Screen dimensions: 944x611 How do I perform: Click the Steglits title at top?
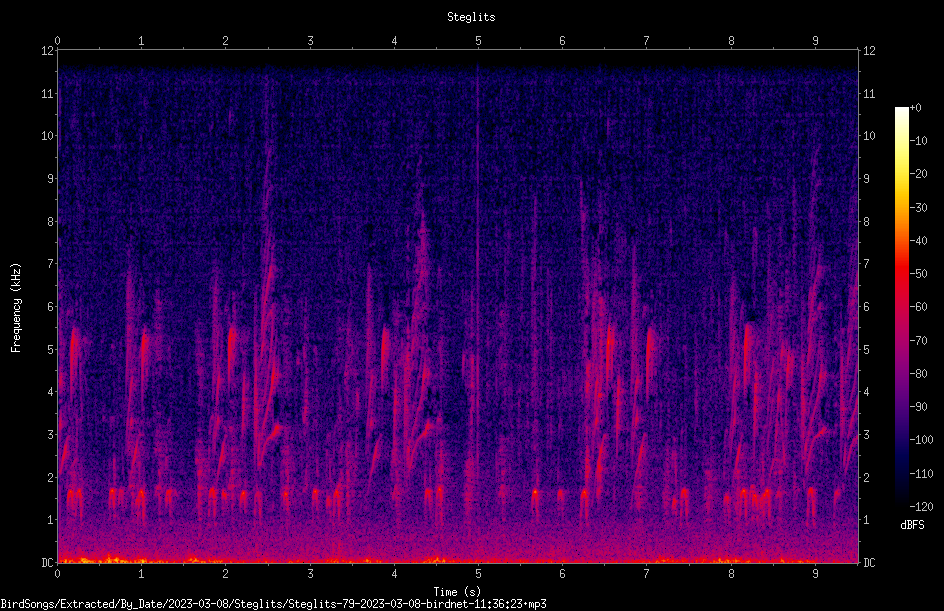click(x=471, y=17)
